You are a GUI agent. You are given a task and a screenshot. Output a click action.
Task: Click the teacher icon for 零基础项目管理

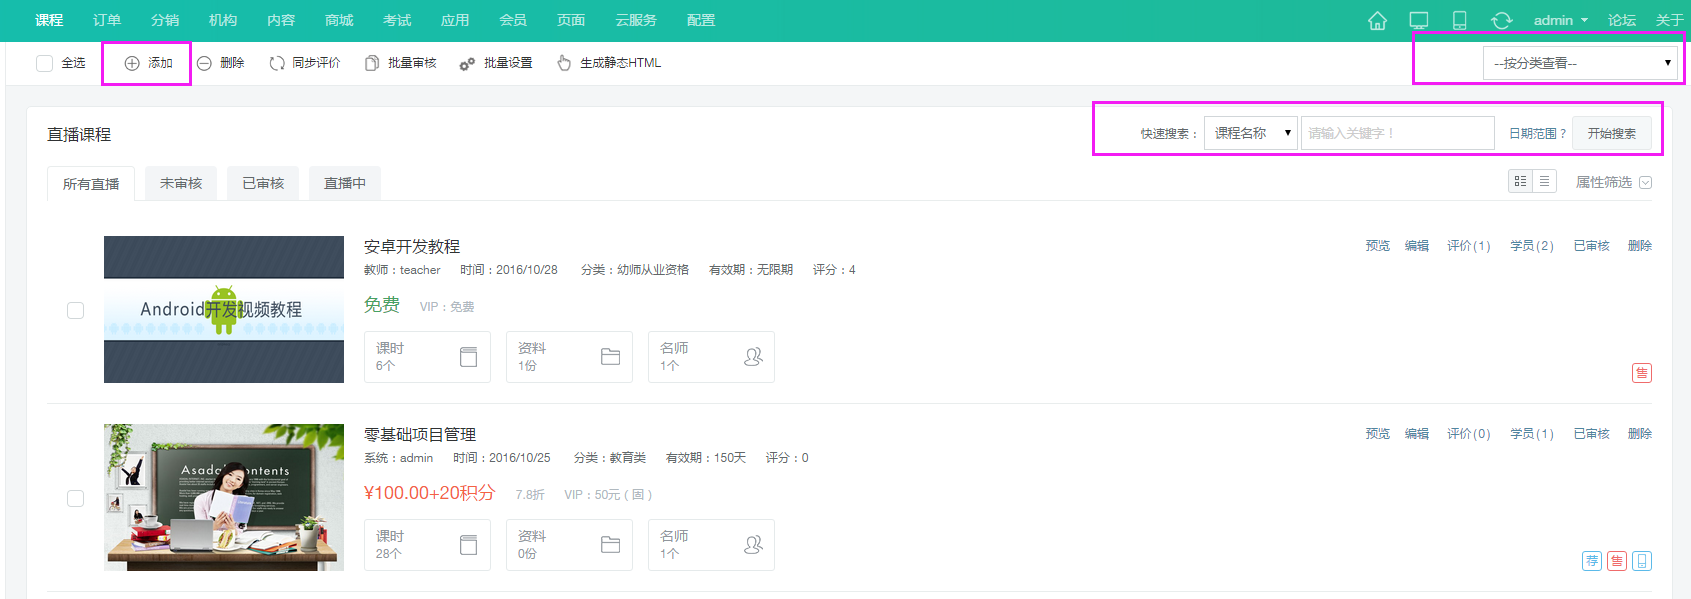click(x=753, y=545)
